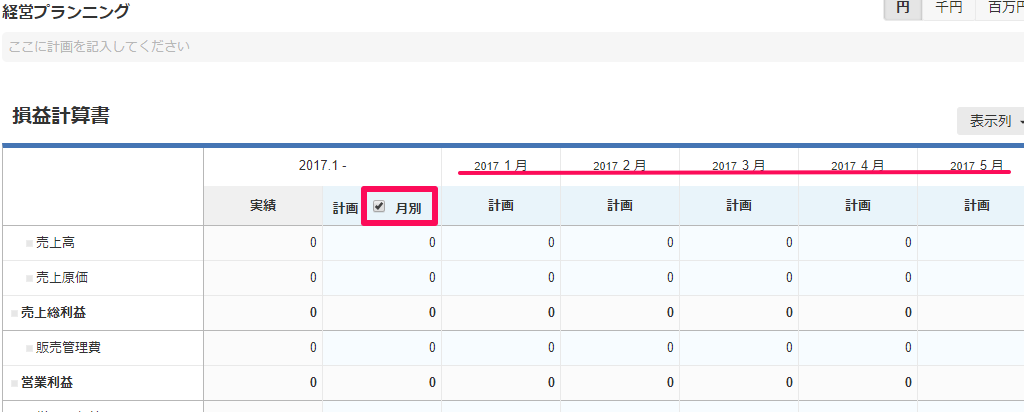This screenshot has width=1024, height=412.
Task: Click the 売上高 計画 cell for 1月
Action: click(x=501, y=243)
